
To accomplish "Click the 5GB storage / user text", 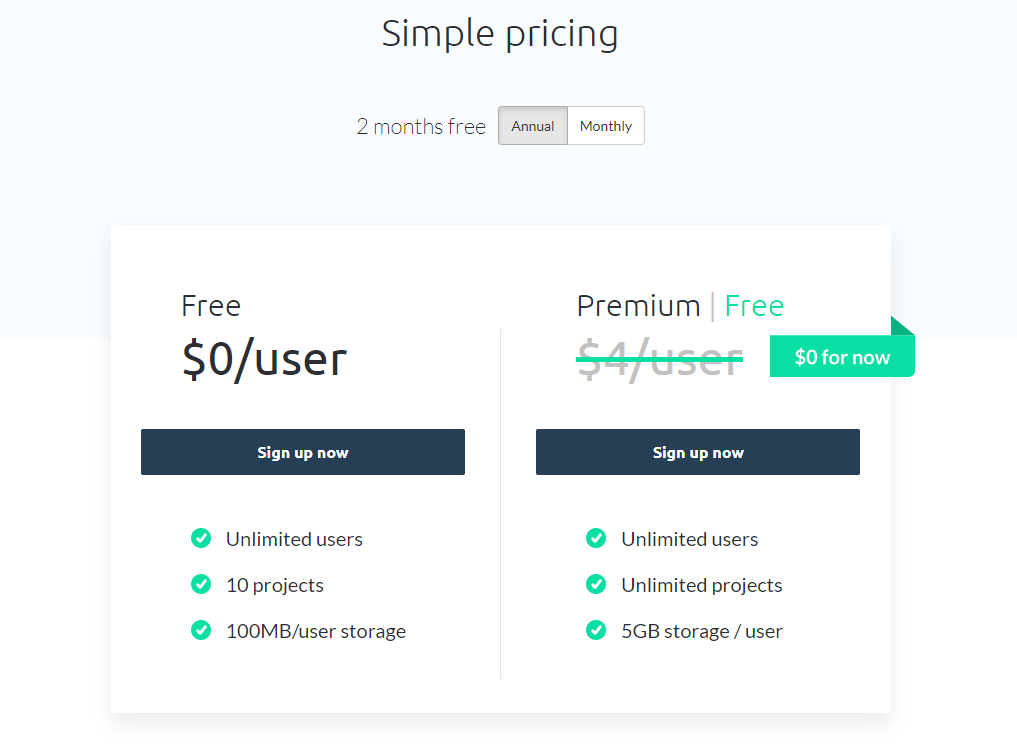I will [x=702, y=631].
